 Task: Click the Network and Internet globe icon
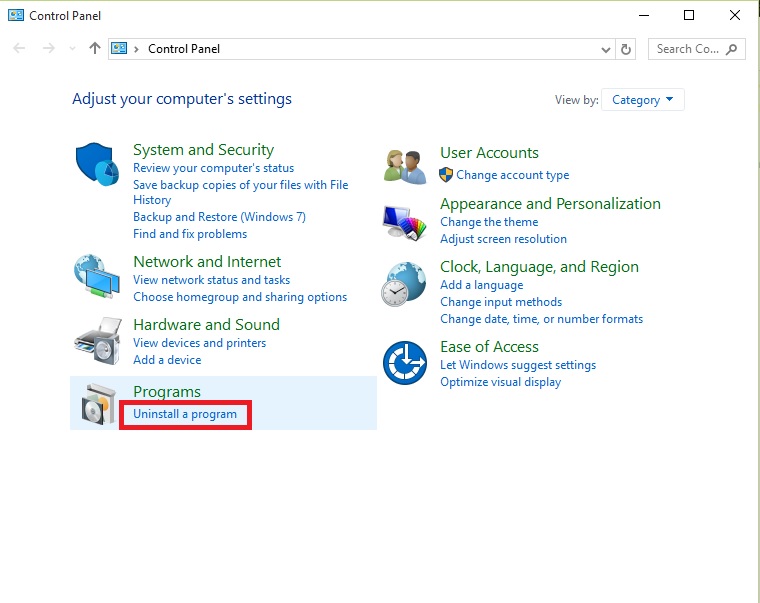coord(97,276)
